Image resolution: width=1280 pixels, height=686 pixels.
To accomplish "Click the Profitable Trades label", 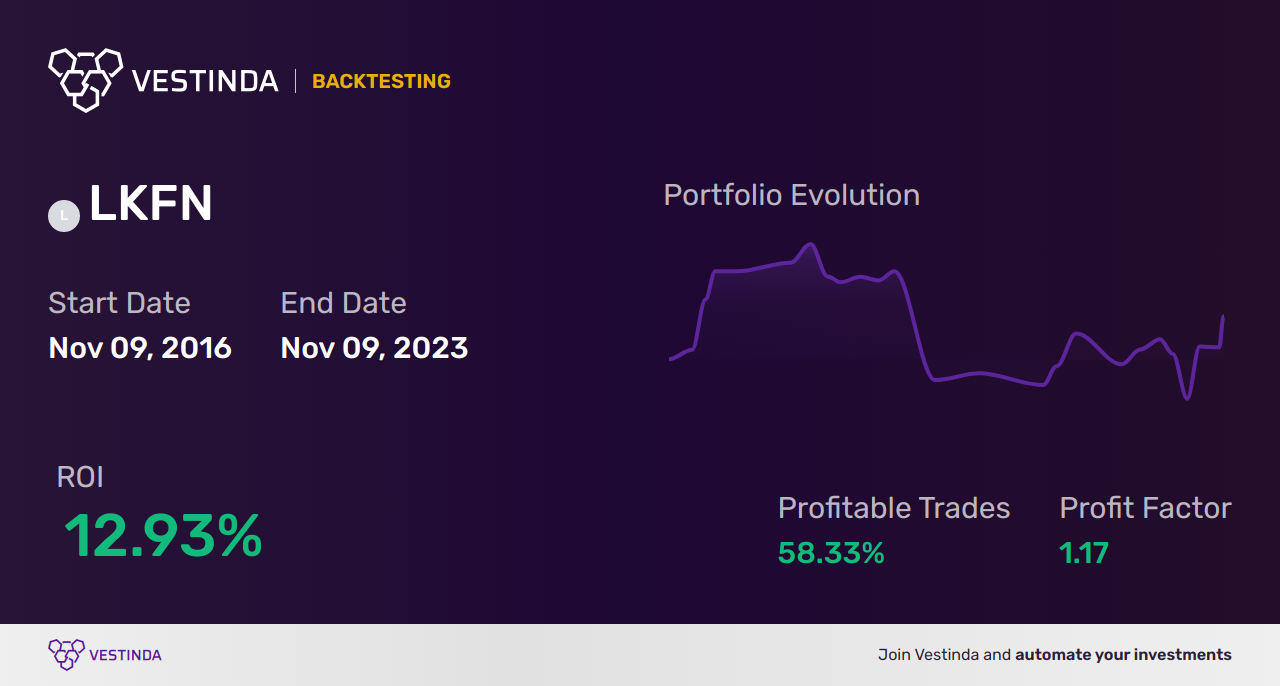I will 893,508.
